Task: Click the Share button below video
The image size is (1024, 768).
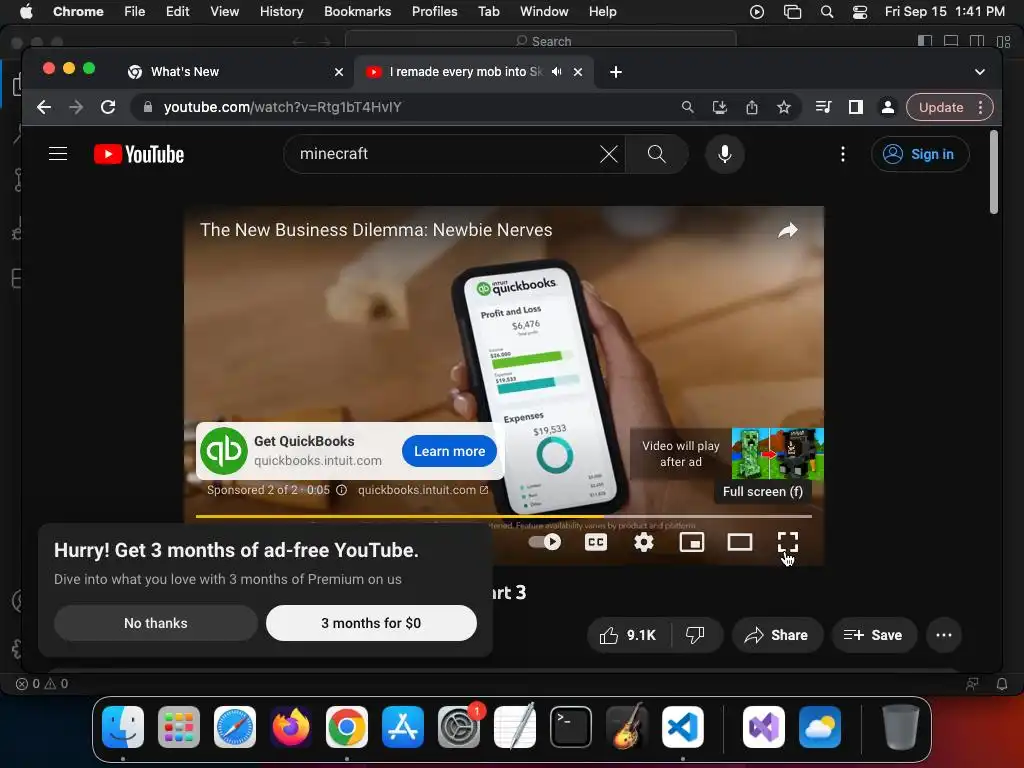Action: 776,635
